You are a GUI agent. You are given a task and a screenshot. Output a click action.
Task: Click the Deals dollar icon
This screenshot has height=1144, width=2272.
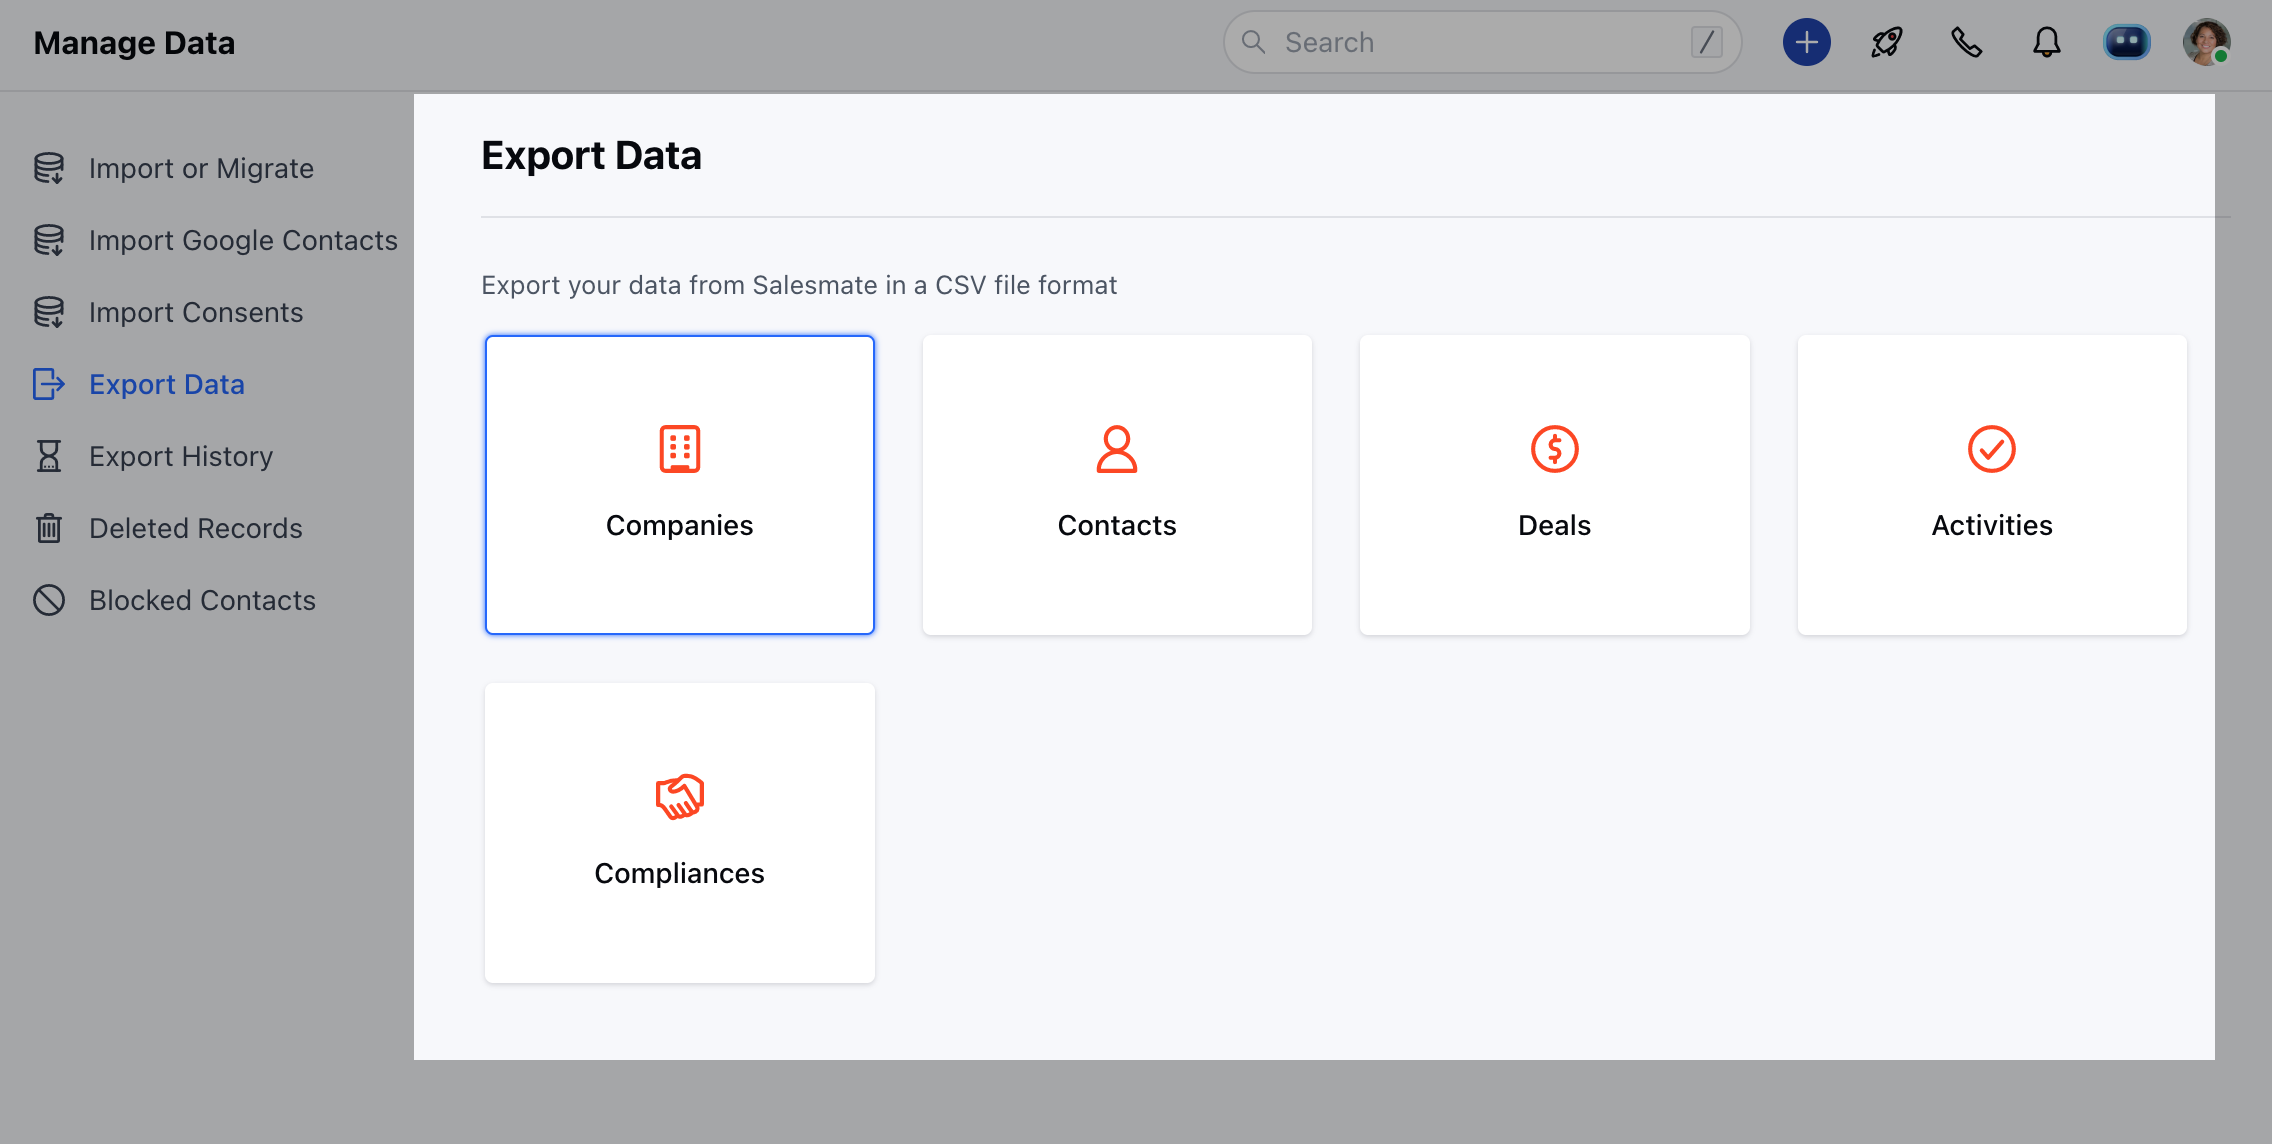coord(1554,449)
